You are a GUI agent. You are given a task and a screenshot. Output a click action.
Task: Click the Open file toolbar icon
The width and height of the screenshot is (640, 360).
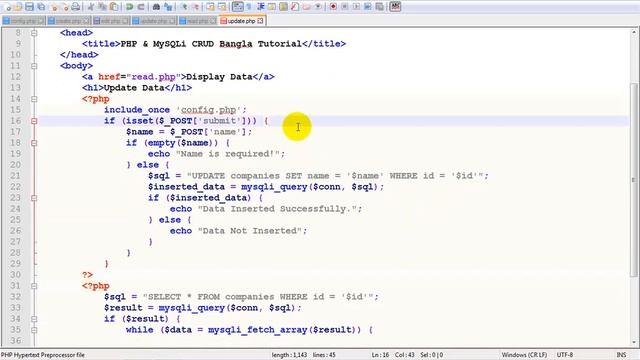(x=18, y=7)
